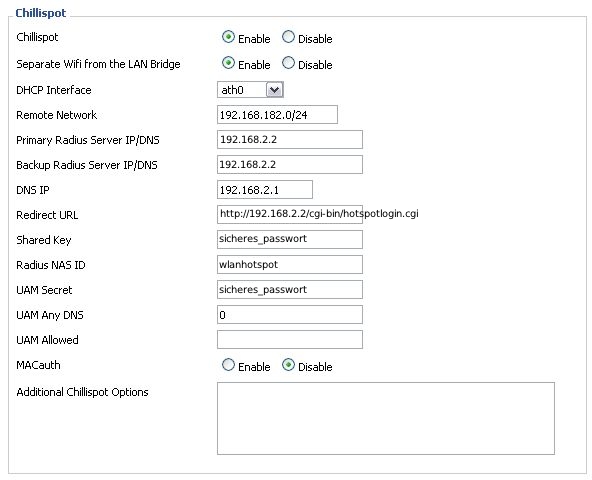Click the DNS IP label
This screenshot has width=592, height=480.
click(32, 190)
